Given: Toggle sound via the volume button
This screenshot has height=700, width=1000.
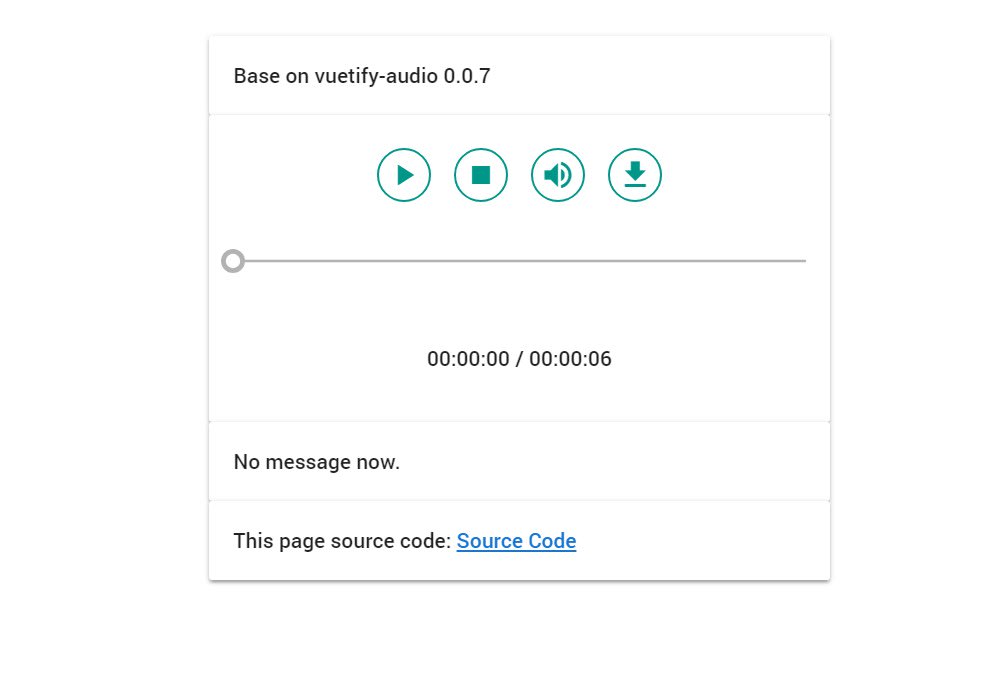Looking at the screenshot, I should point(558,175).
